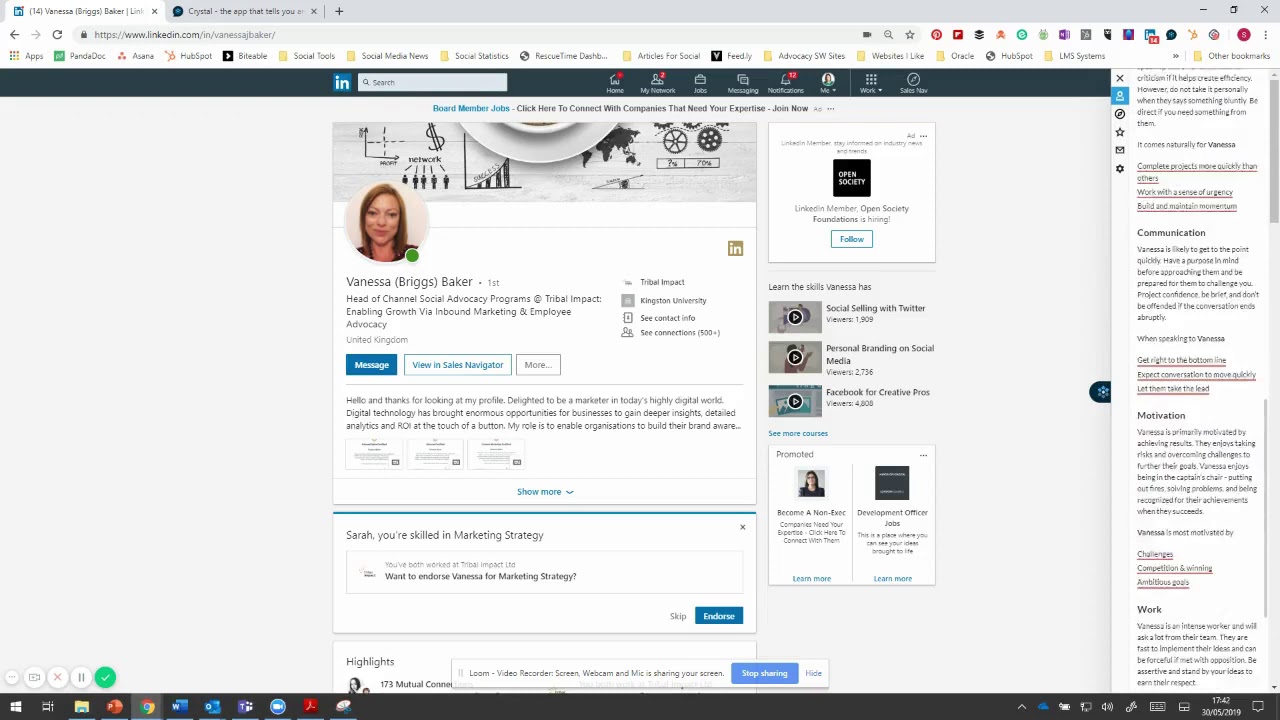
Task: Pause the Loom recording
Action: 81,677
